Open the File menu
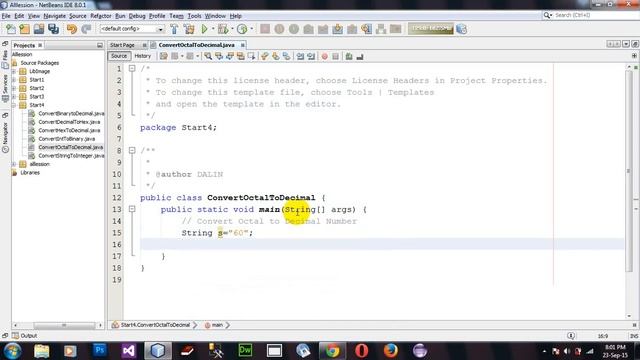Image resolution: width=640 pixels, height=360 pixels. coord(6,16)
